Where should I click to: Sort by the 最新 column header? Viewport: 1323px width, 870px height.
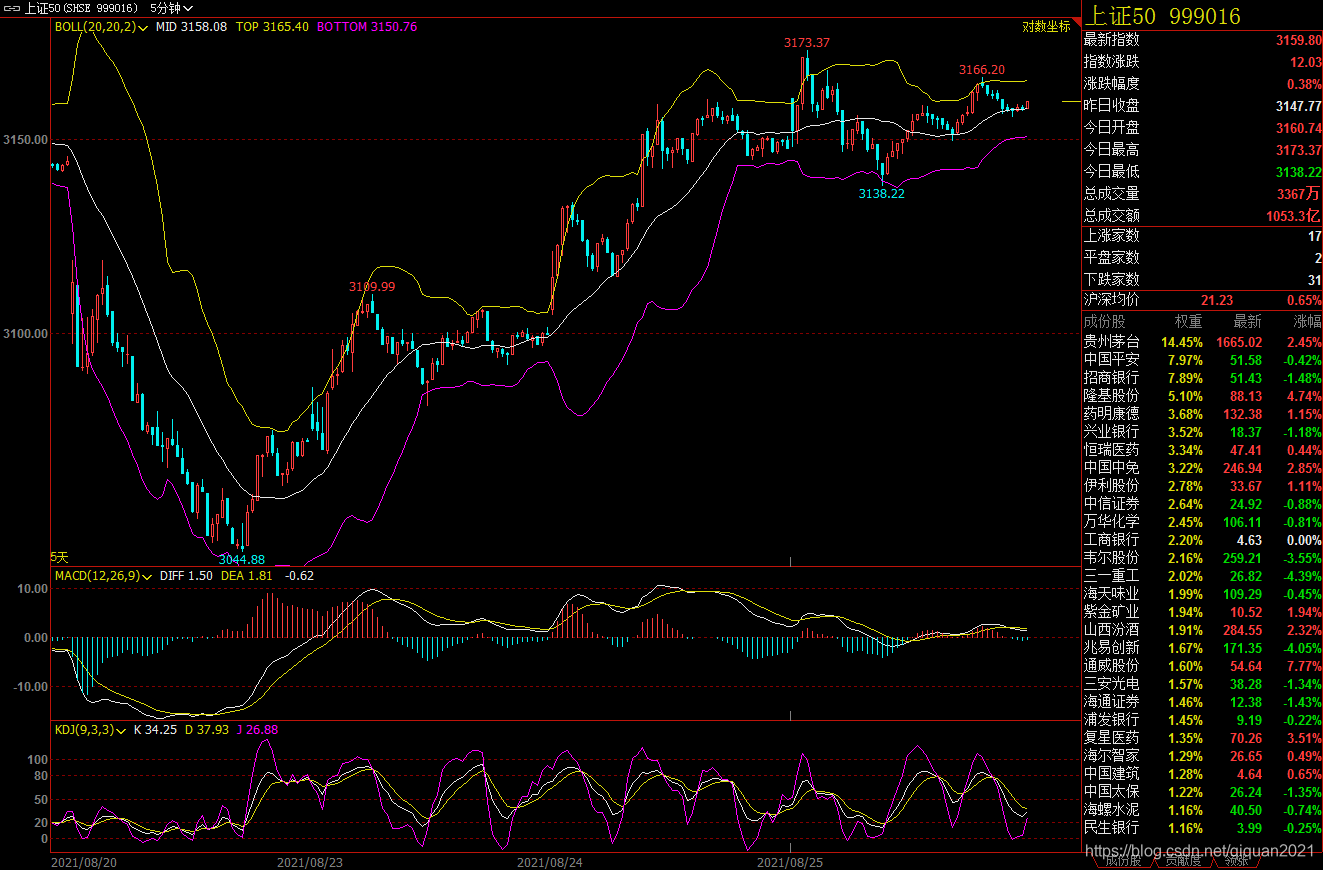click(x=1247, y=322)
